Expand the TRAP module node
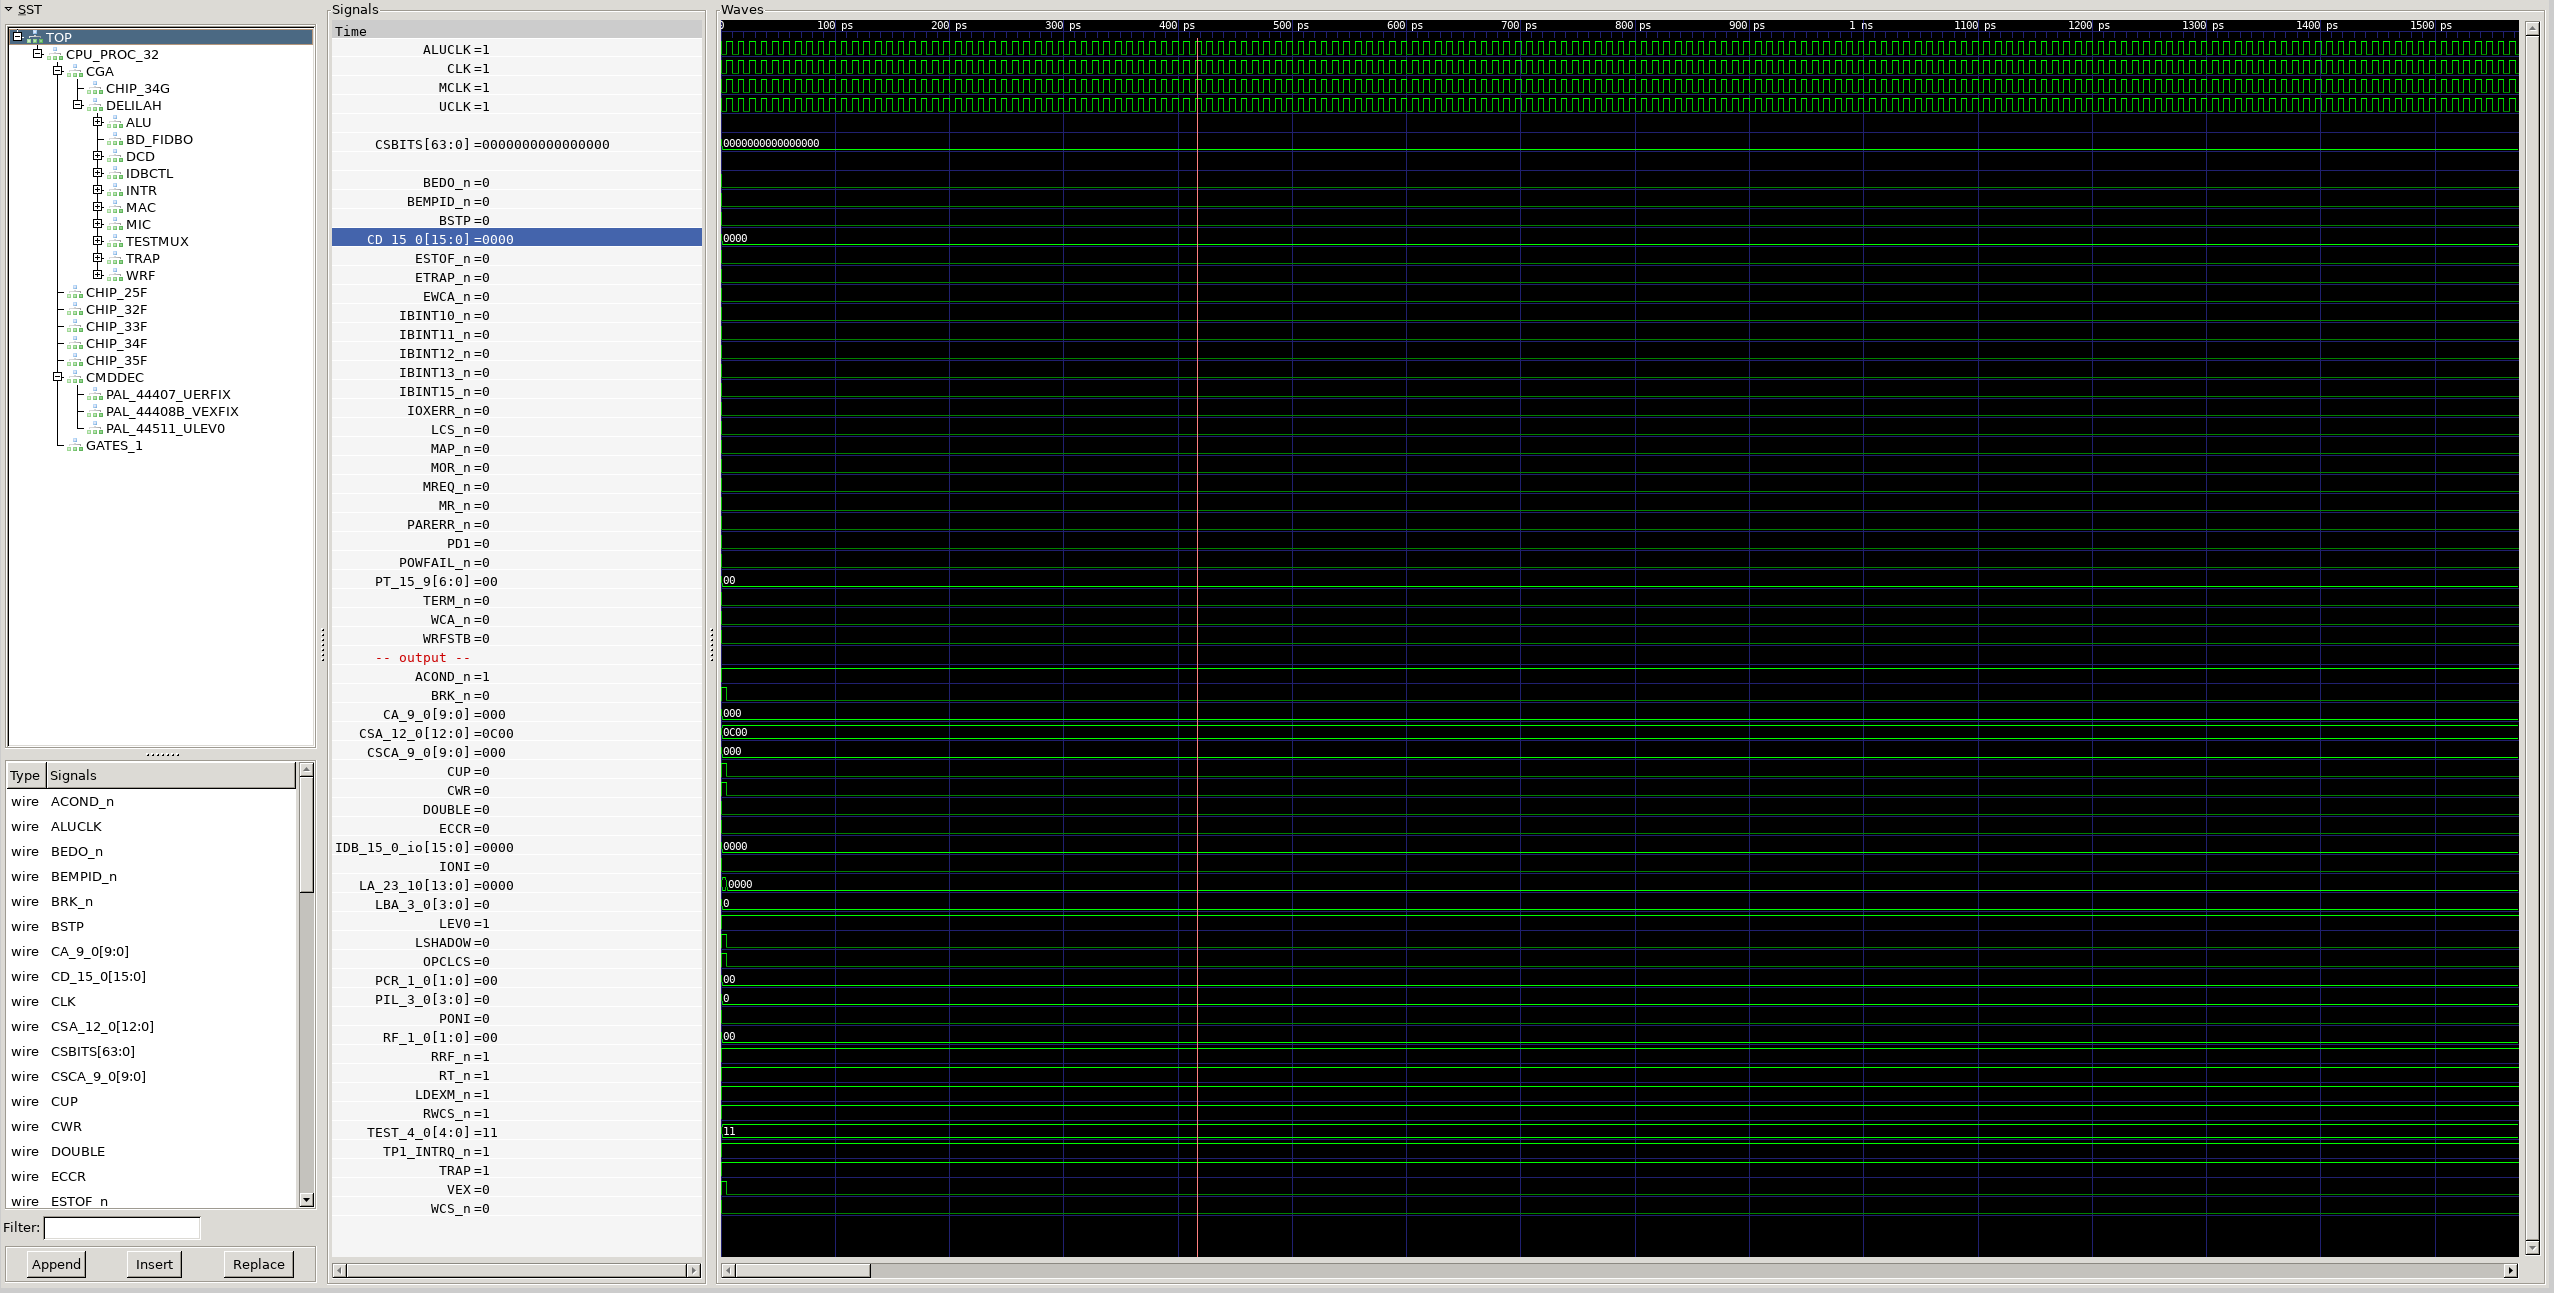 [97, 258]
